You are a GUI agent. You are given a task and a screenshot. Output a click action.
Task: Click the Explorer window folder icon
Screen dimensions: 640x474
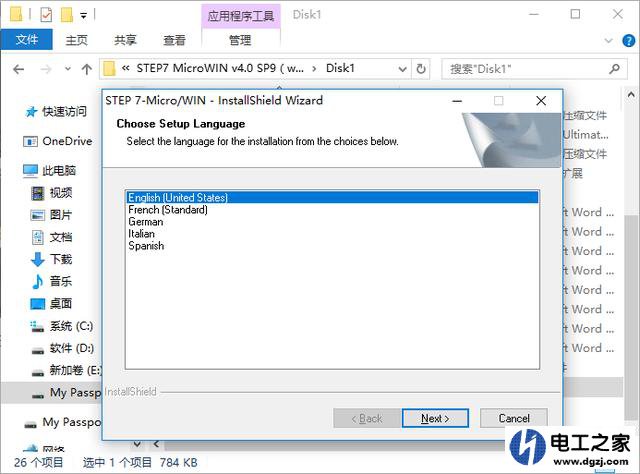(16, 14)
